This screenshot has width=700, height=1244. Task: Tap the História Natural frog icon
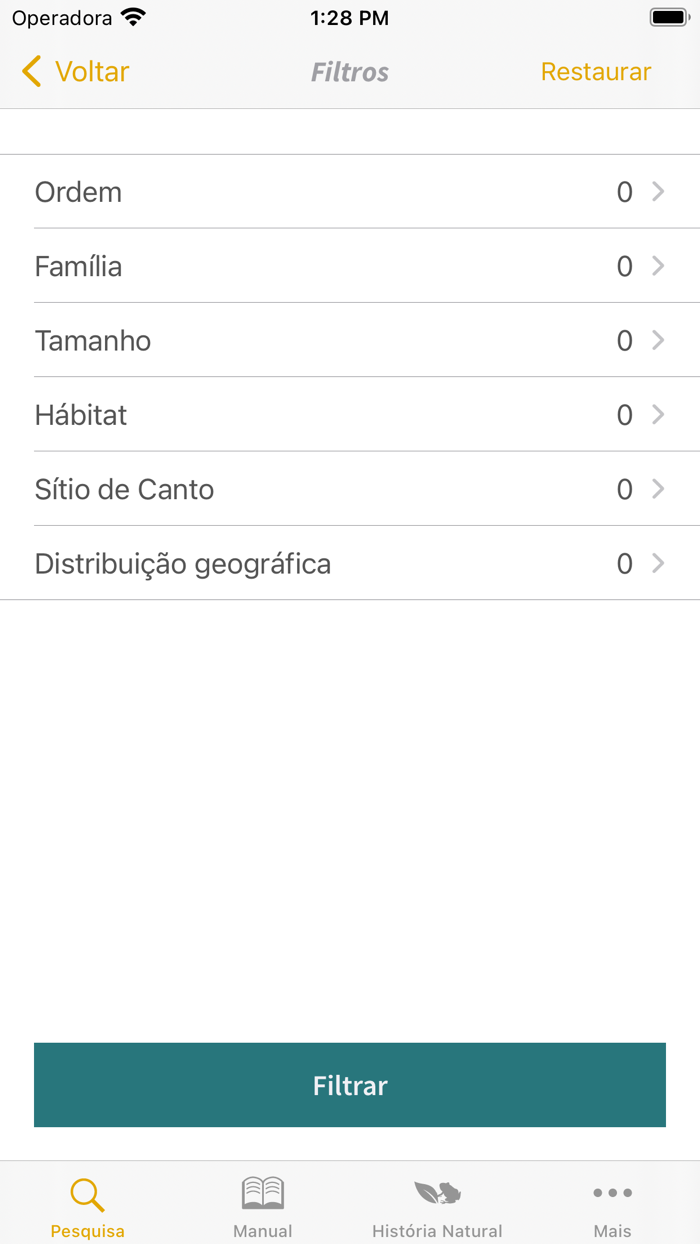[437, 1192]
